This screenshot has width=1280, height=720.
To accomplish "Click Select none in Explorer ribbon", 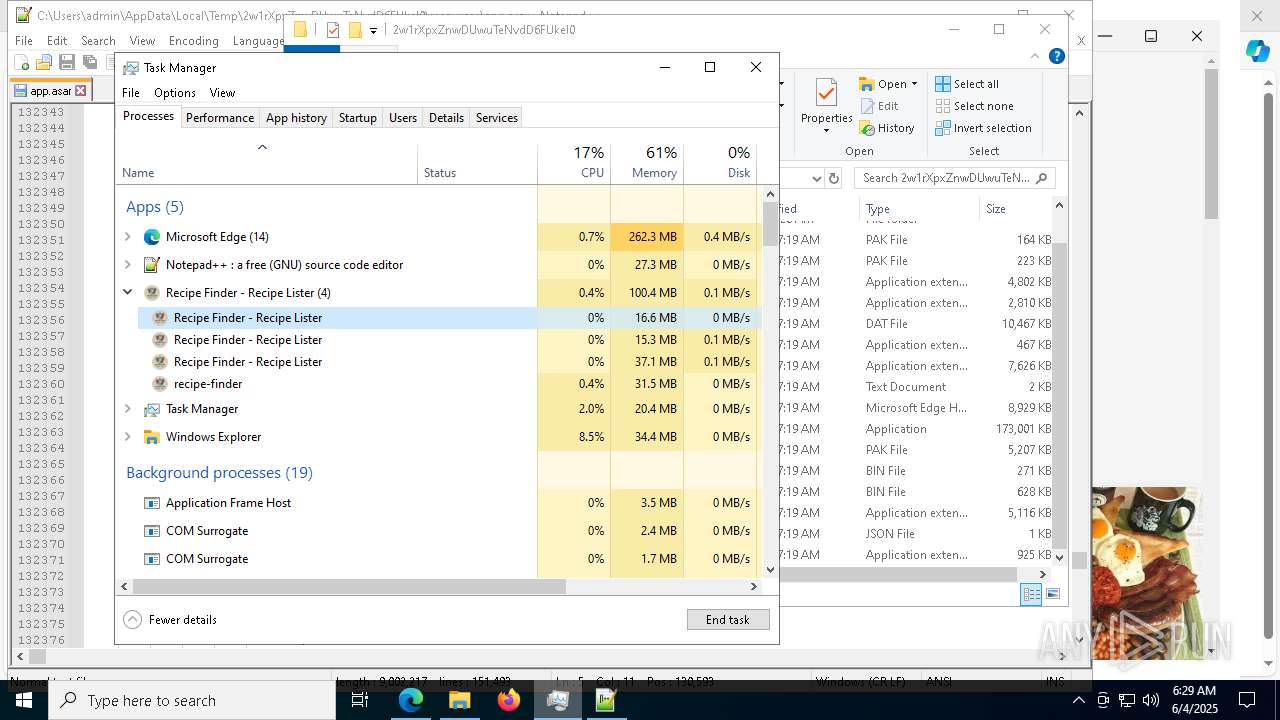I will tap(974, 106).
